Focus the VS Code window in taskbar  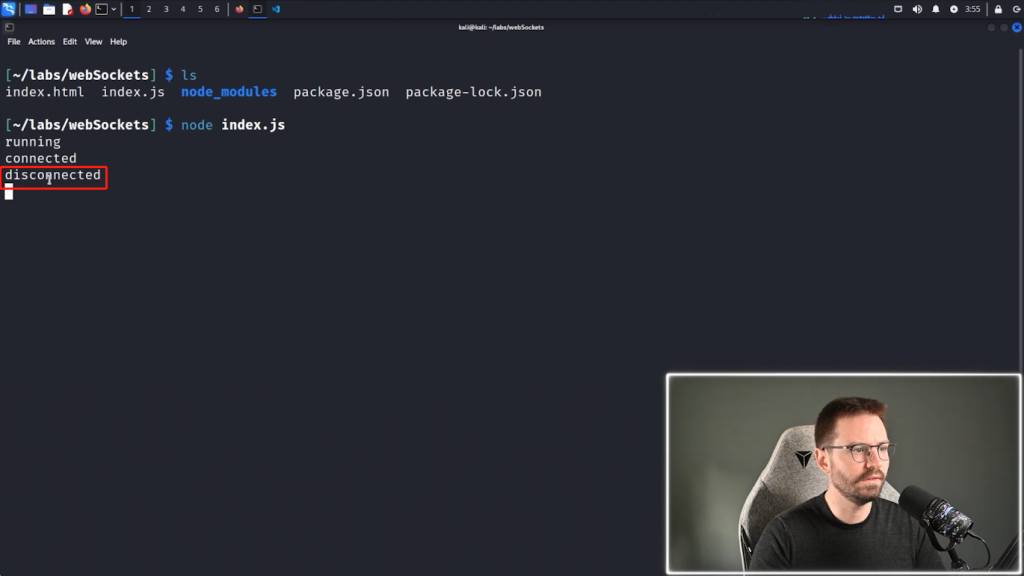click(x=276, y=9)
